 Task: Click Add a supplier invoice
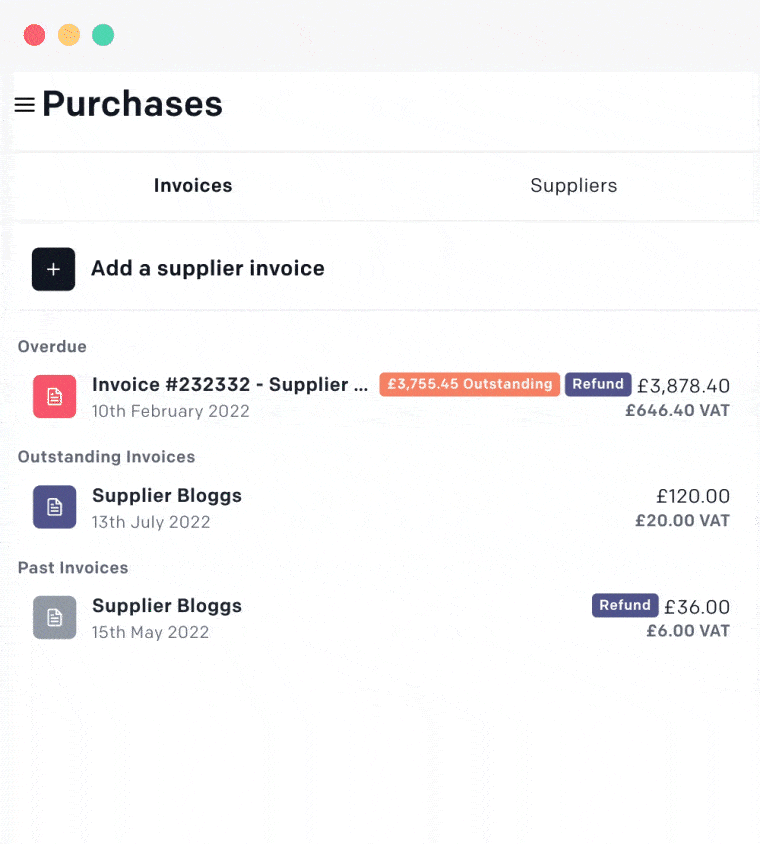tap(208, 268)
